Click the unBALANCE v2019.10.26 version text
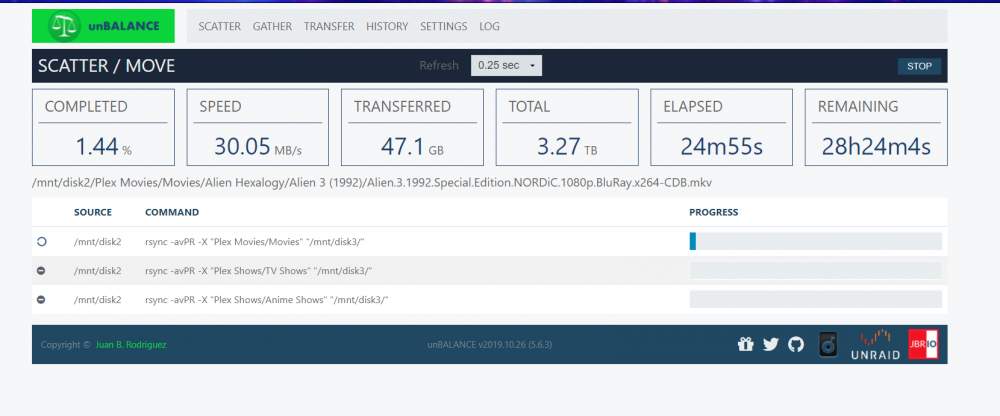 point(489,345)
